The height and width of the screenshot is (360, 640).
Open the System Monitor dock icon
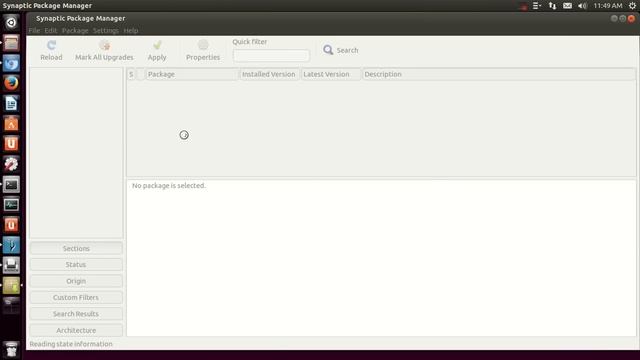point(11,204)
